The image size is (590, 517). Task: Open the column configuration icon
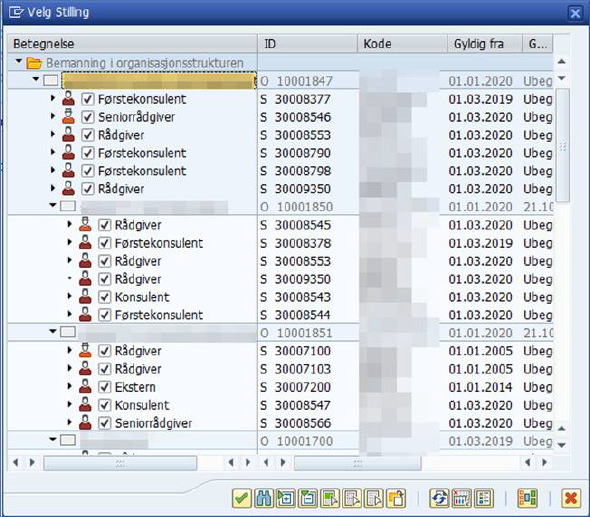point(462,499)
